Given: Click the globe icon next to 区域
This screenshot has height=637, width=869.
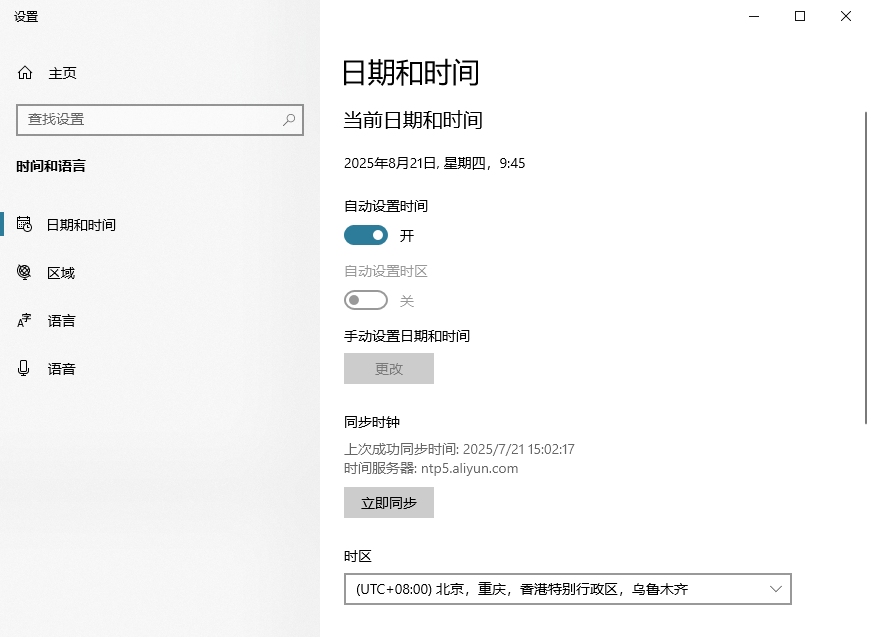Looking at the screenshot, I should 24,272.
